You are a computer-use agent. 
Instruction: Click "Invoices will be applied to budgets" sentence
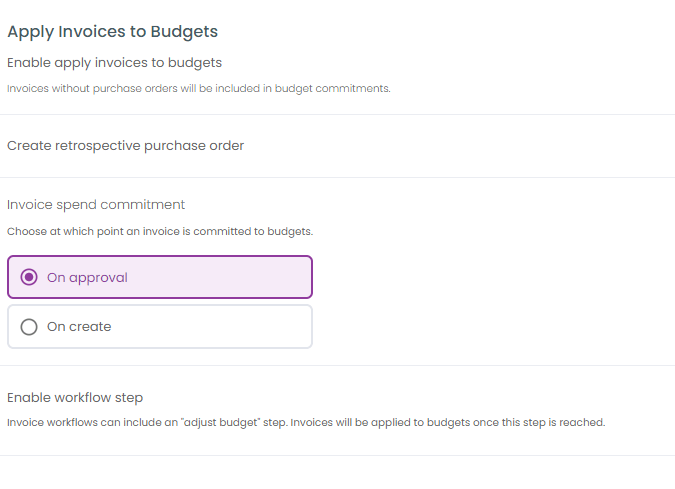pyautogui.click(x=448, y=422)
